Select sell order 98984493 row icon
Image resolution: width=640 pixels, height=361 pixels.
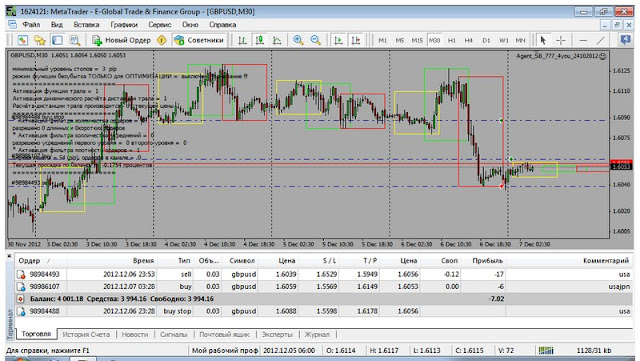pos(21,274)
